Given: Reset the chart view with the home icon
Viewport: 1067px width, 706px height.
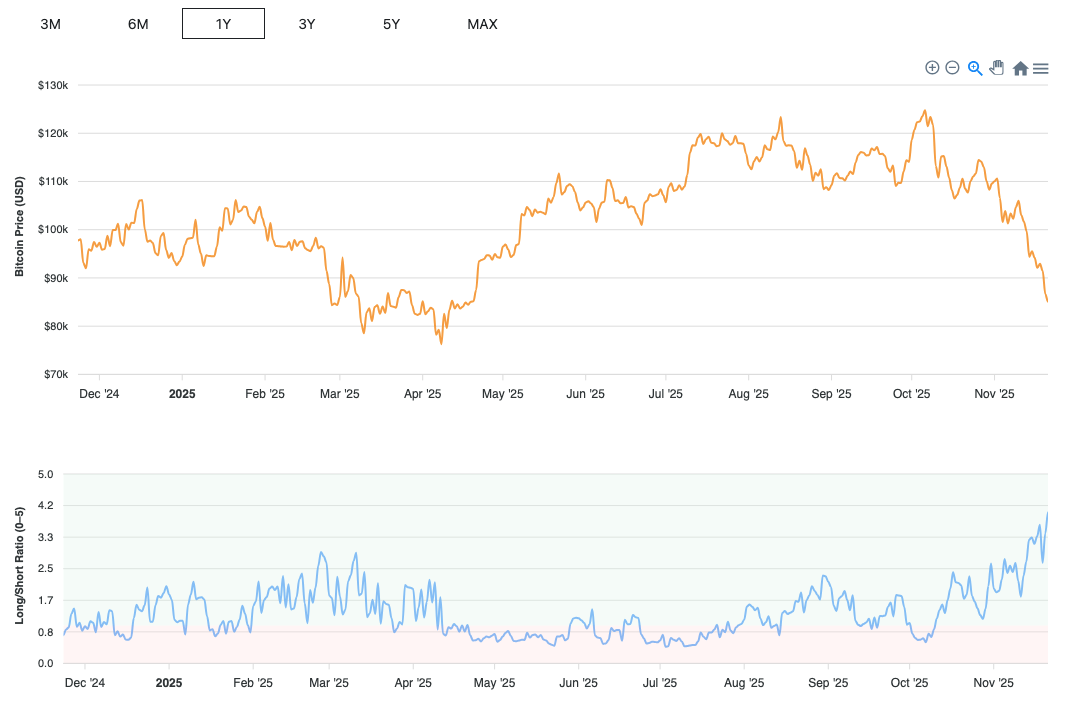Looking at the screenshot, I should point(1019,68).
